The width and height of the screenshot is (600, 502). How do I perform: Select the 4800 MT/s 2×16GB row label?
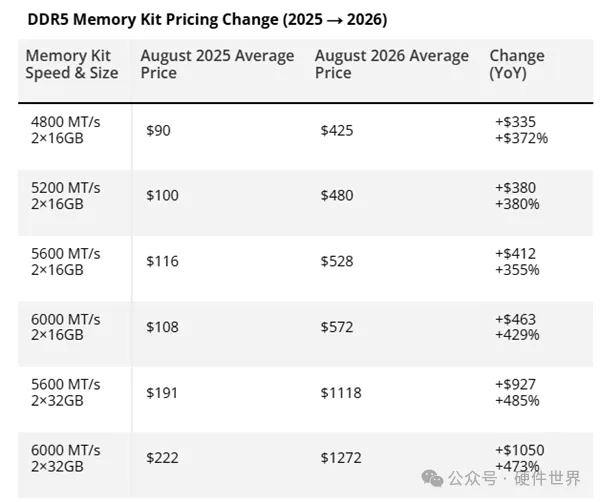click(x=65, y=130)
